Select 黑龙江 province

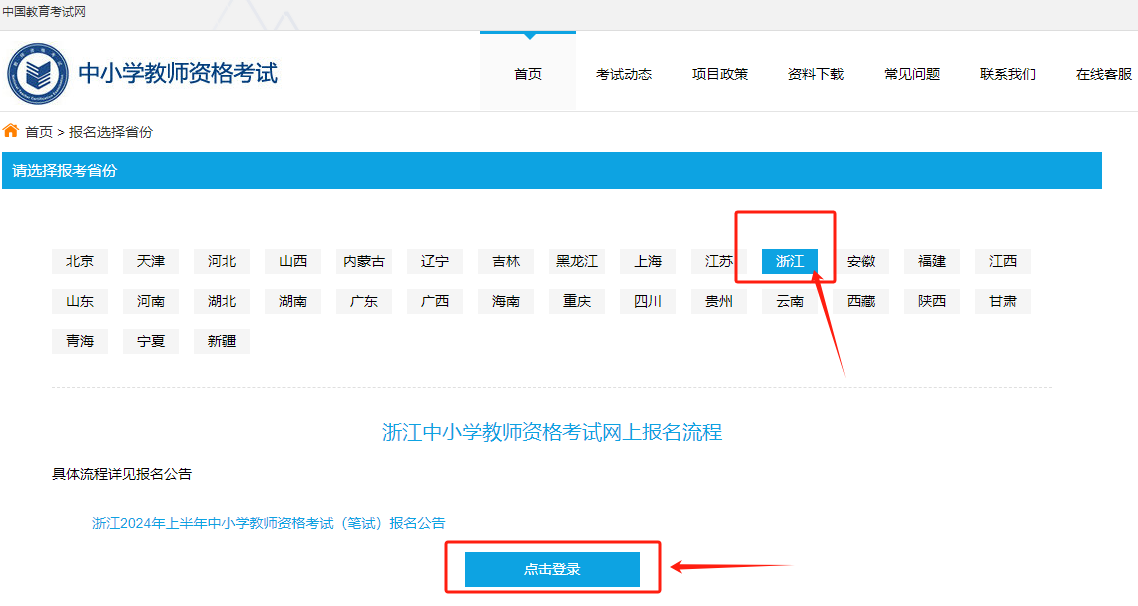tap(576, 261)
